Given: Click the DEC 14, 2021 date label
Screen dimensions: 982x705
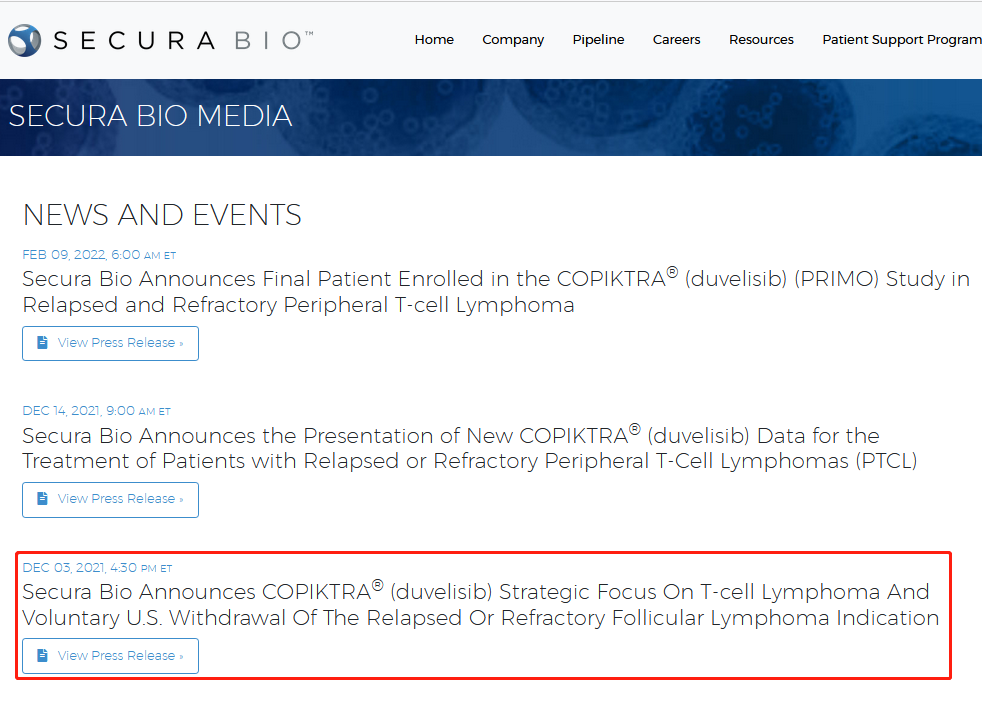Looking at the screenshot, I should 96,411.
